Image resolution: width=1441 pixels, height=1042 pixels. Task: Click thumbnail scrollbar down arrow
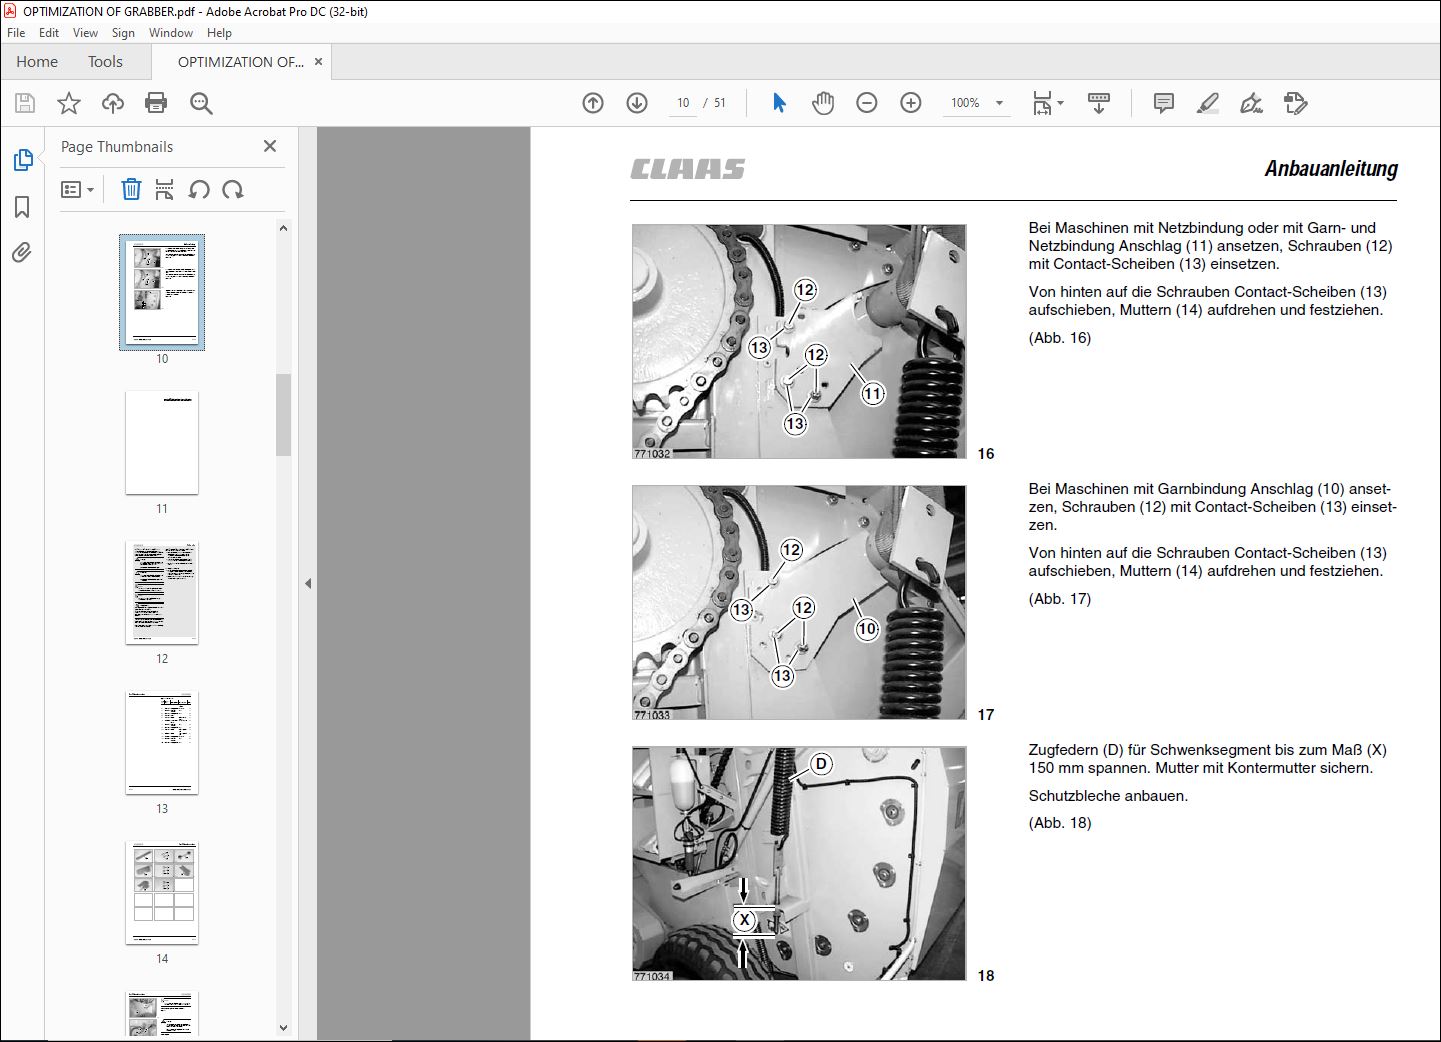(283, 1027)
